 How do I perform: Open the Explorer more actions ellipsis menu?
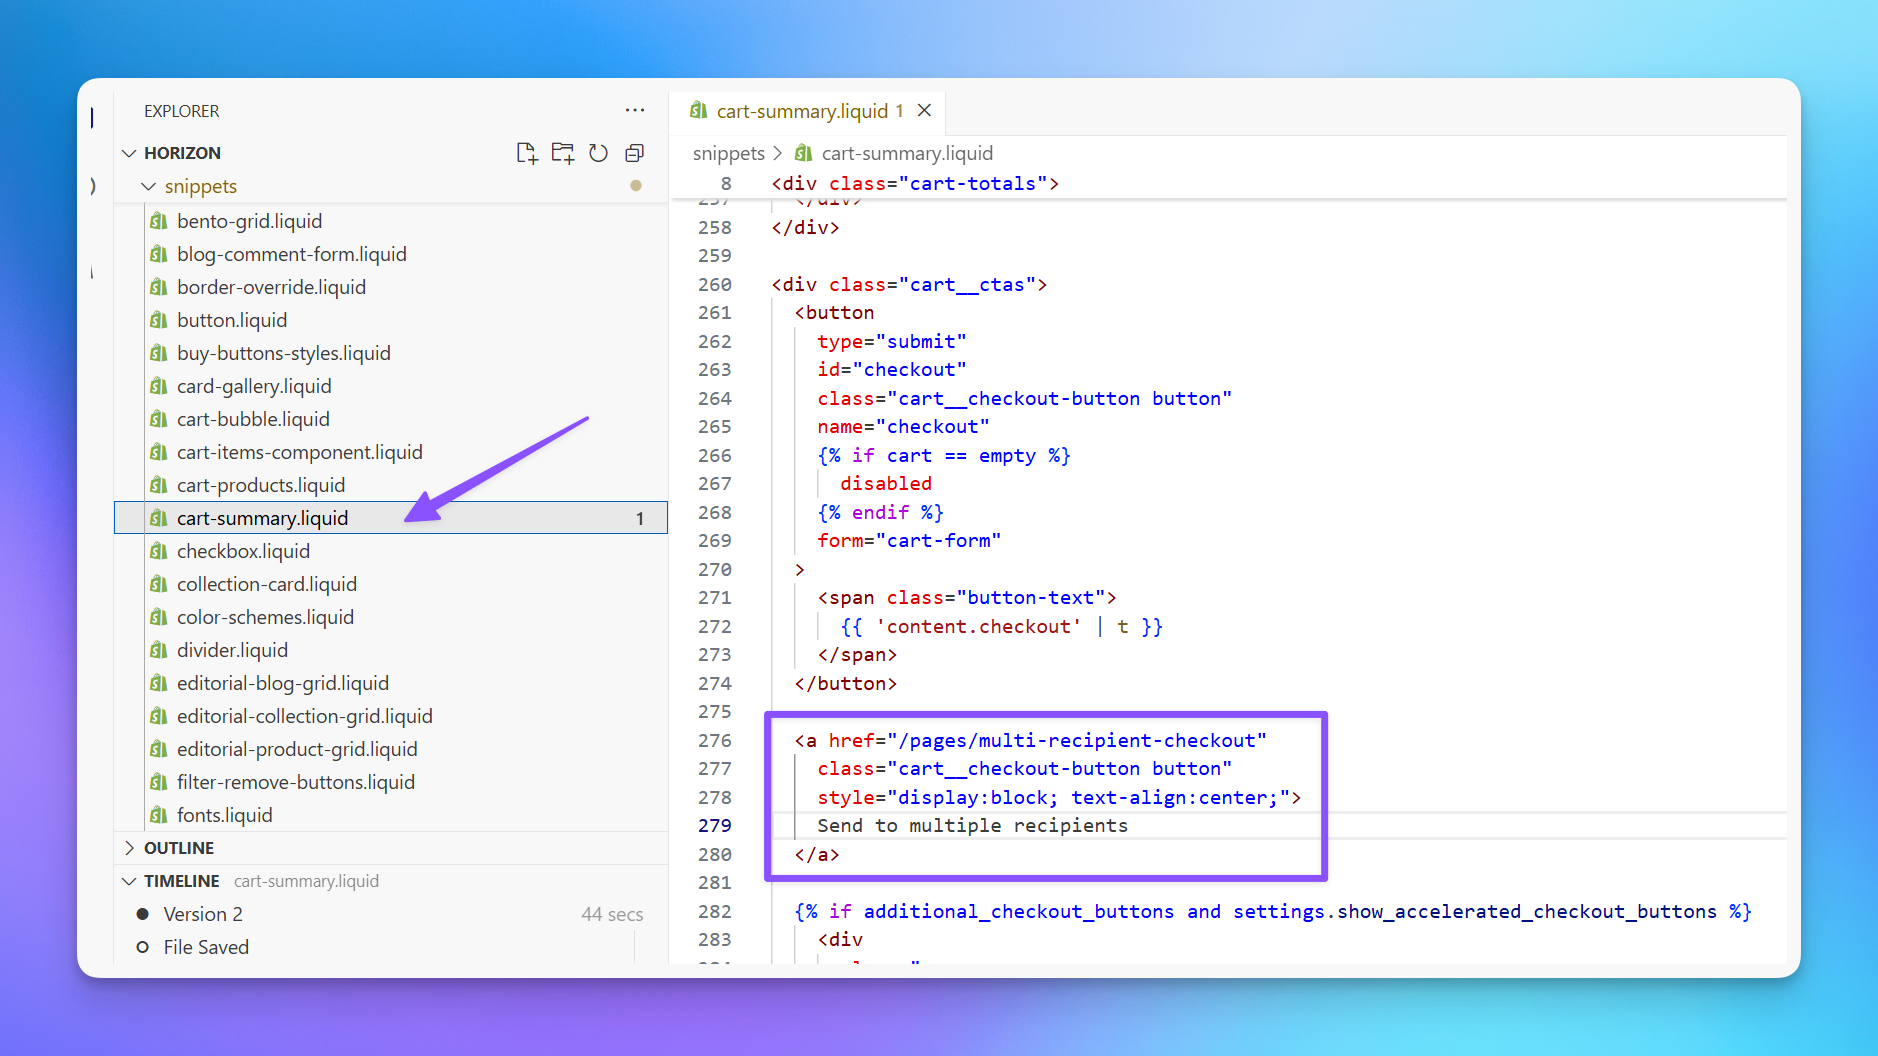coord(635,110)
